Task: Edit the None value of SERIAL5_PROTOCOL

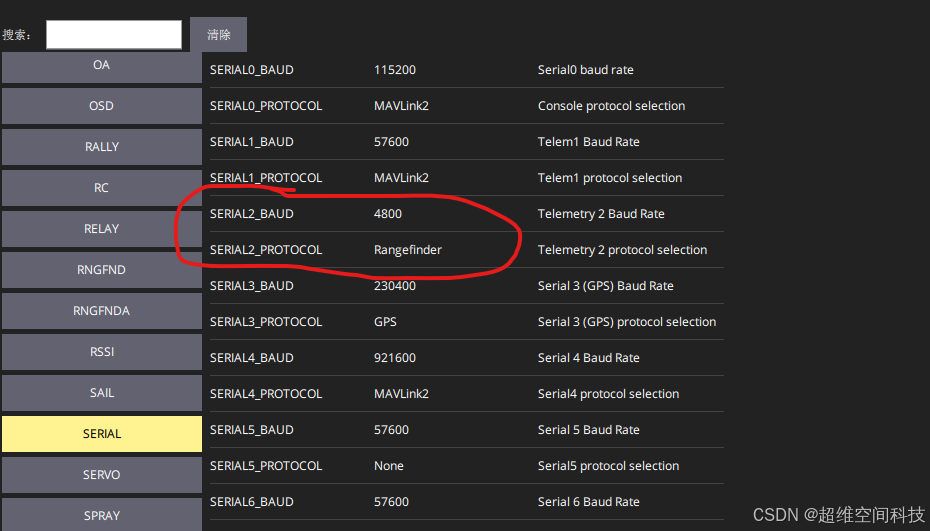Action: [388, 466]
